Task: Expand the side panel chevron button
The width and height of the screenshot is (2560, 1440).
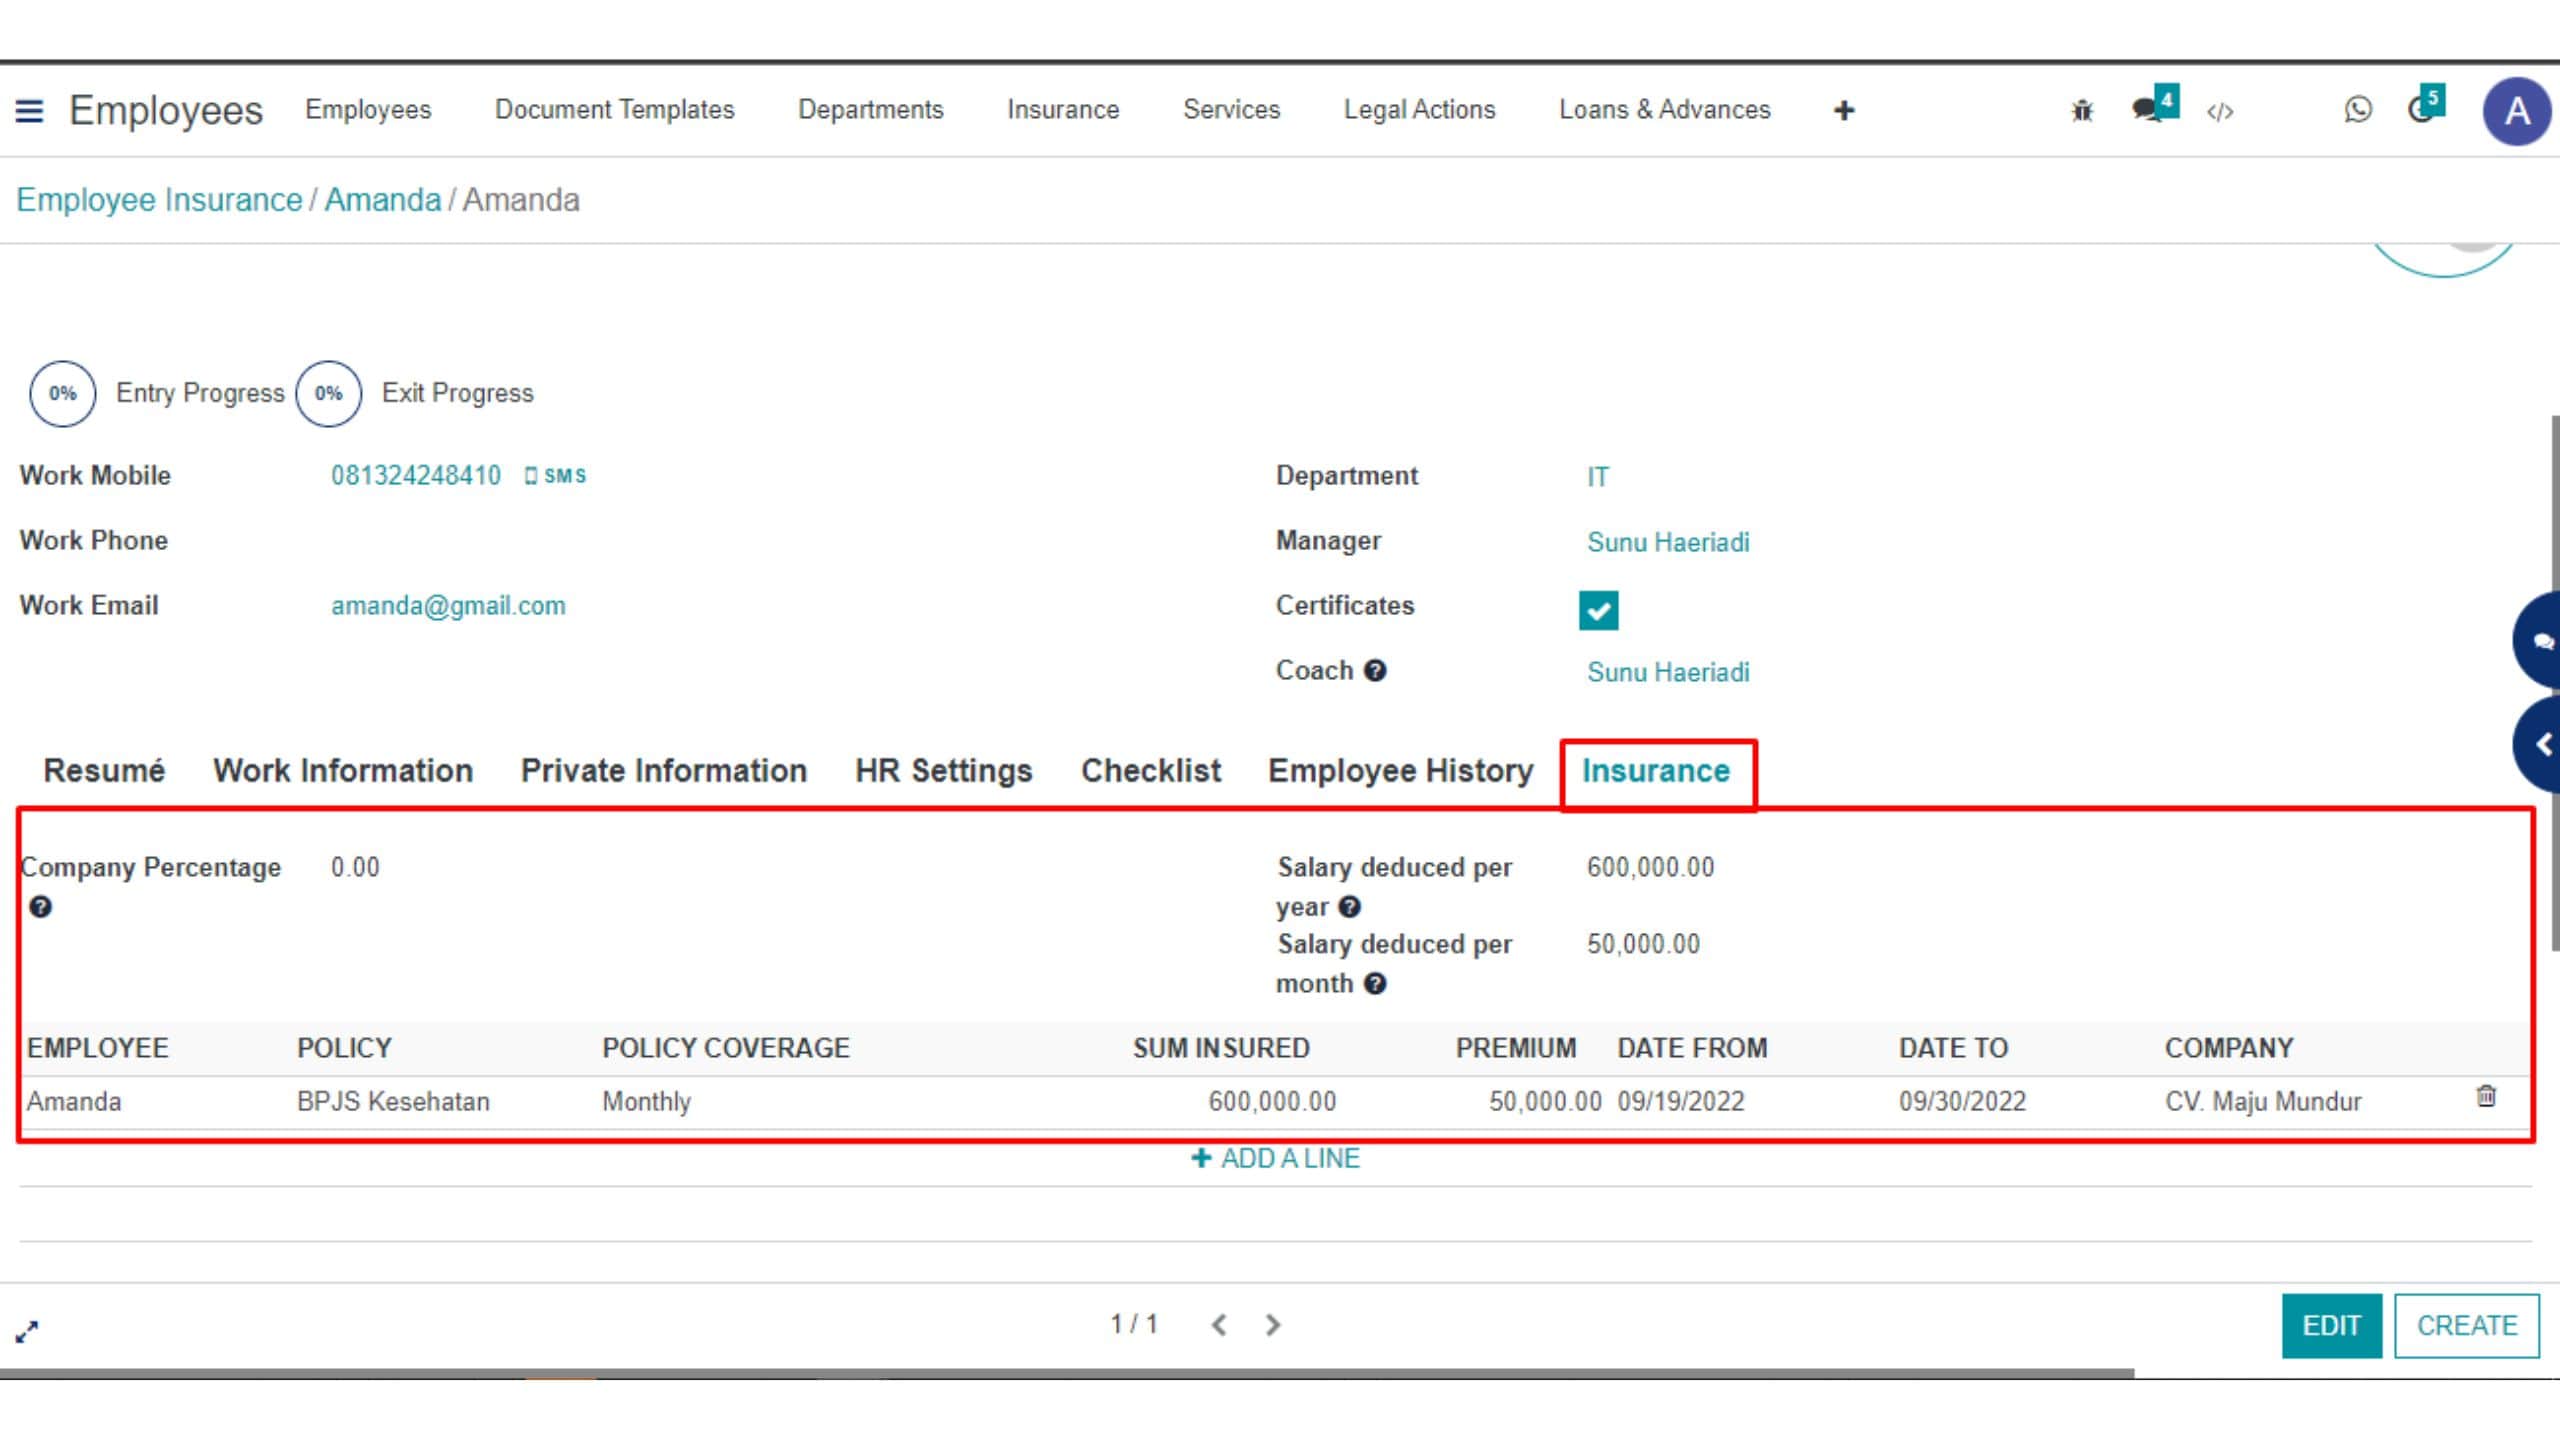Action: (2538, 745)
